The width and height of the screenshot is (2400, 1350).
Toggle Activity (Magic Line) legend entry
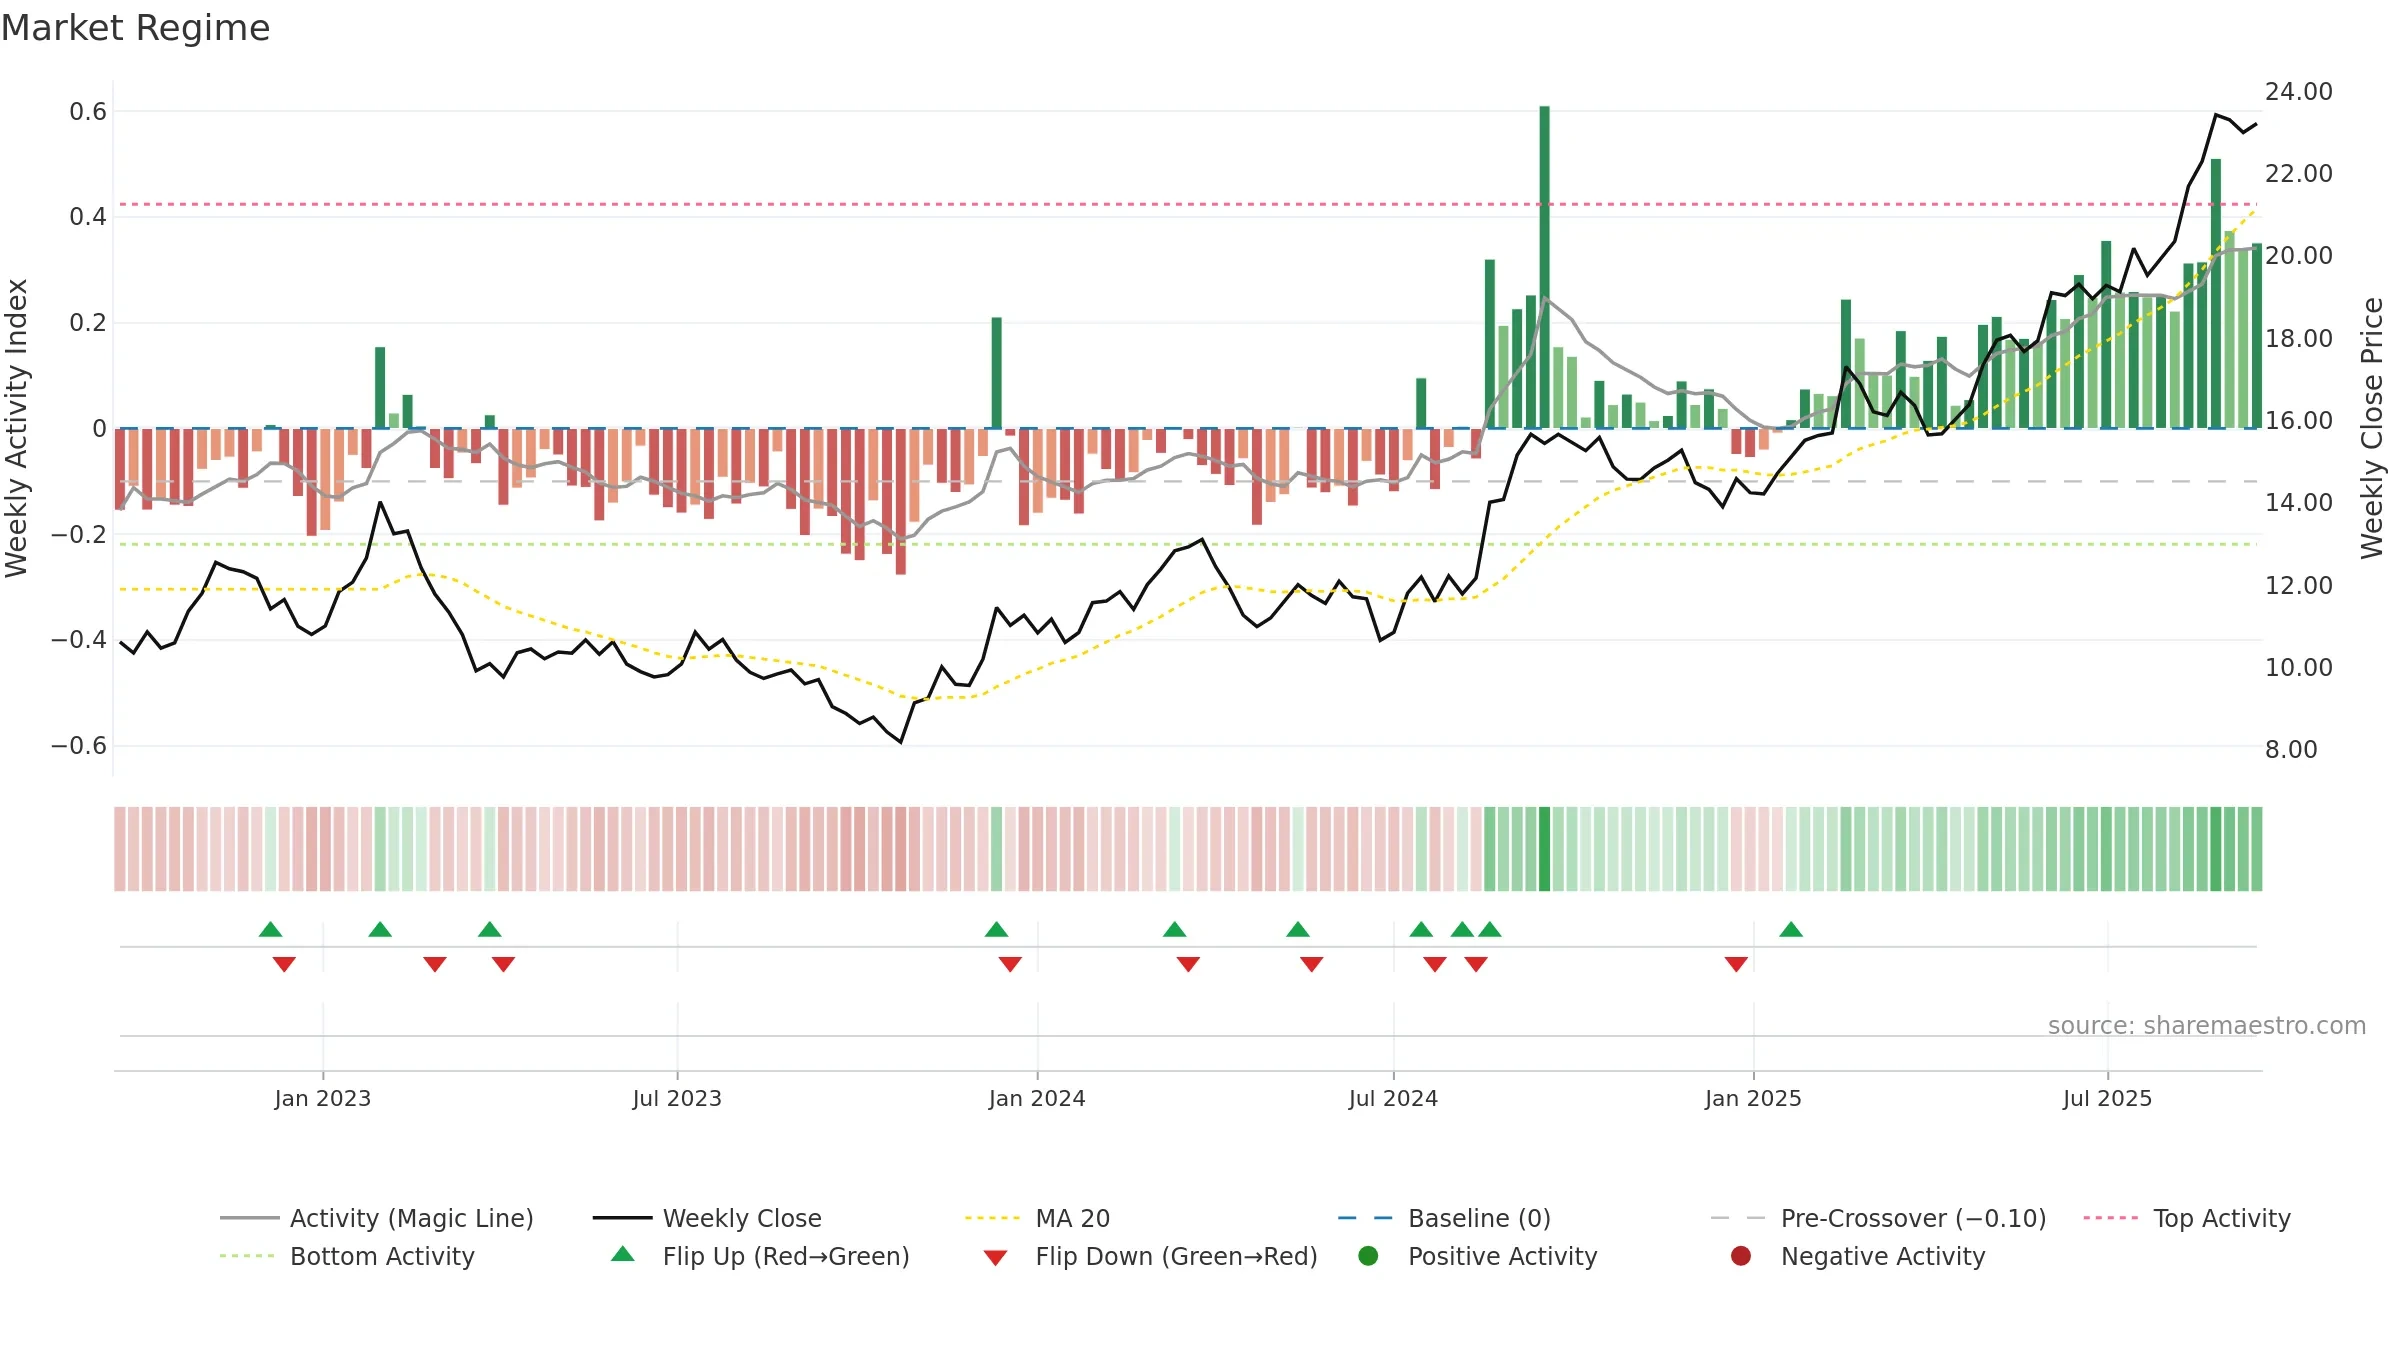pyautogui.click(x=377, y=1218)
